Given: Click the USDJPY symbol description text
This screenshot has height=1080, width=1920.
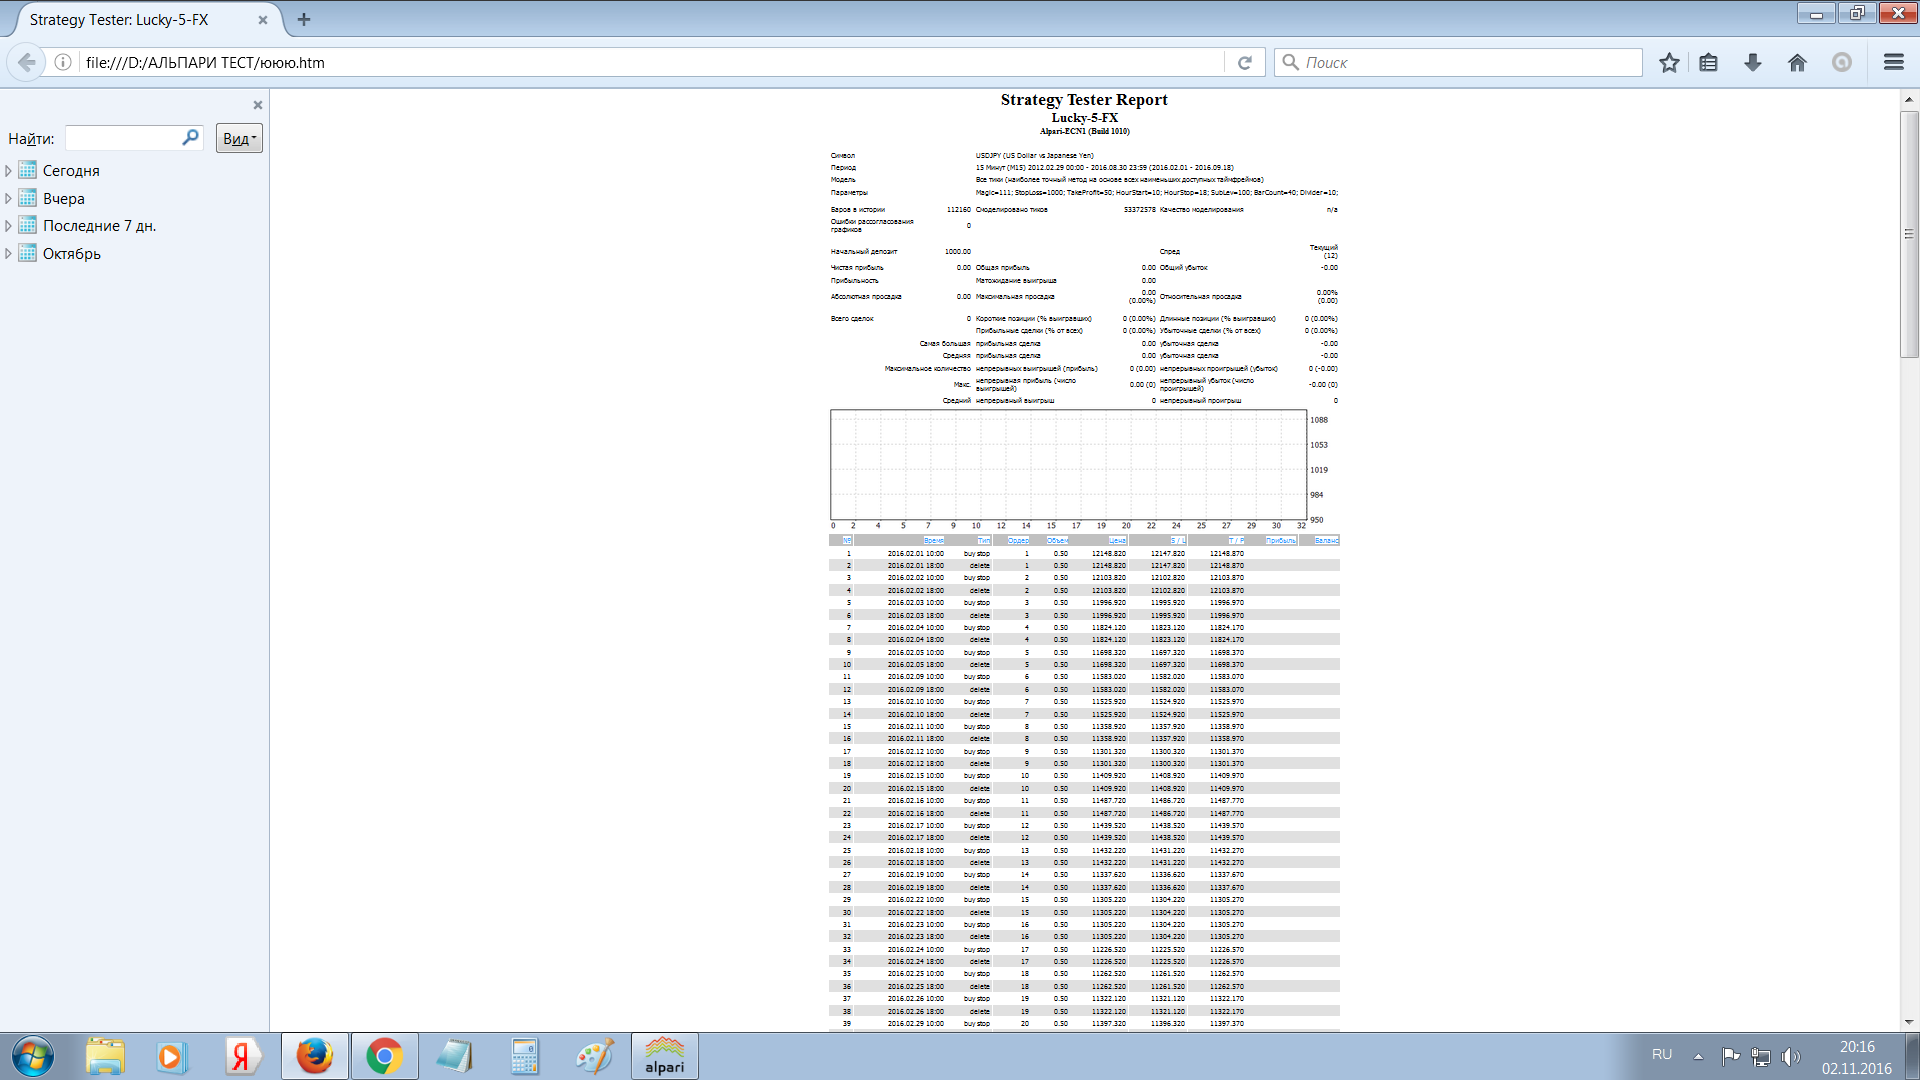Looking at the screenshot, I should click(x=1035, y=156).
